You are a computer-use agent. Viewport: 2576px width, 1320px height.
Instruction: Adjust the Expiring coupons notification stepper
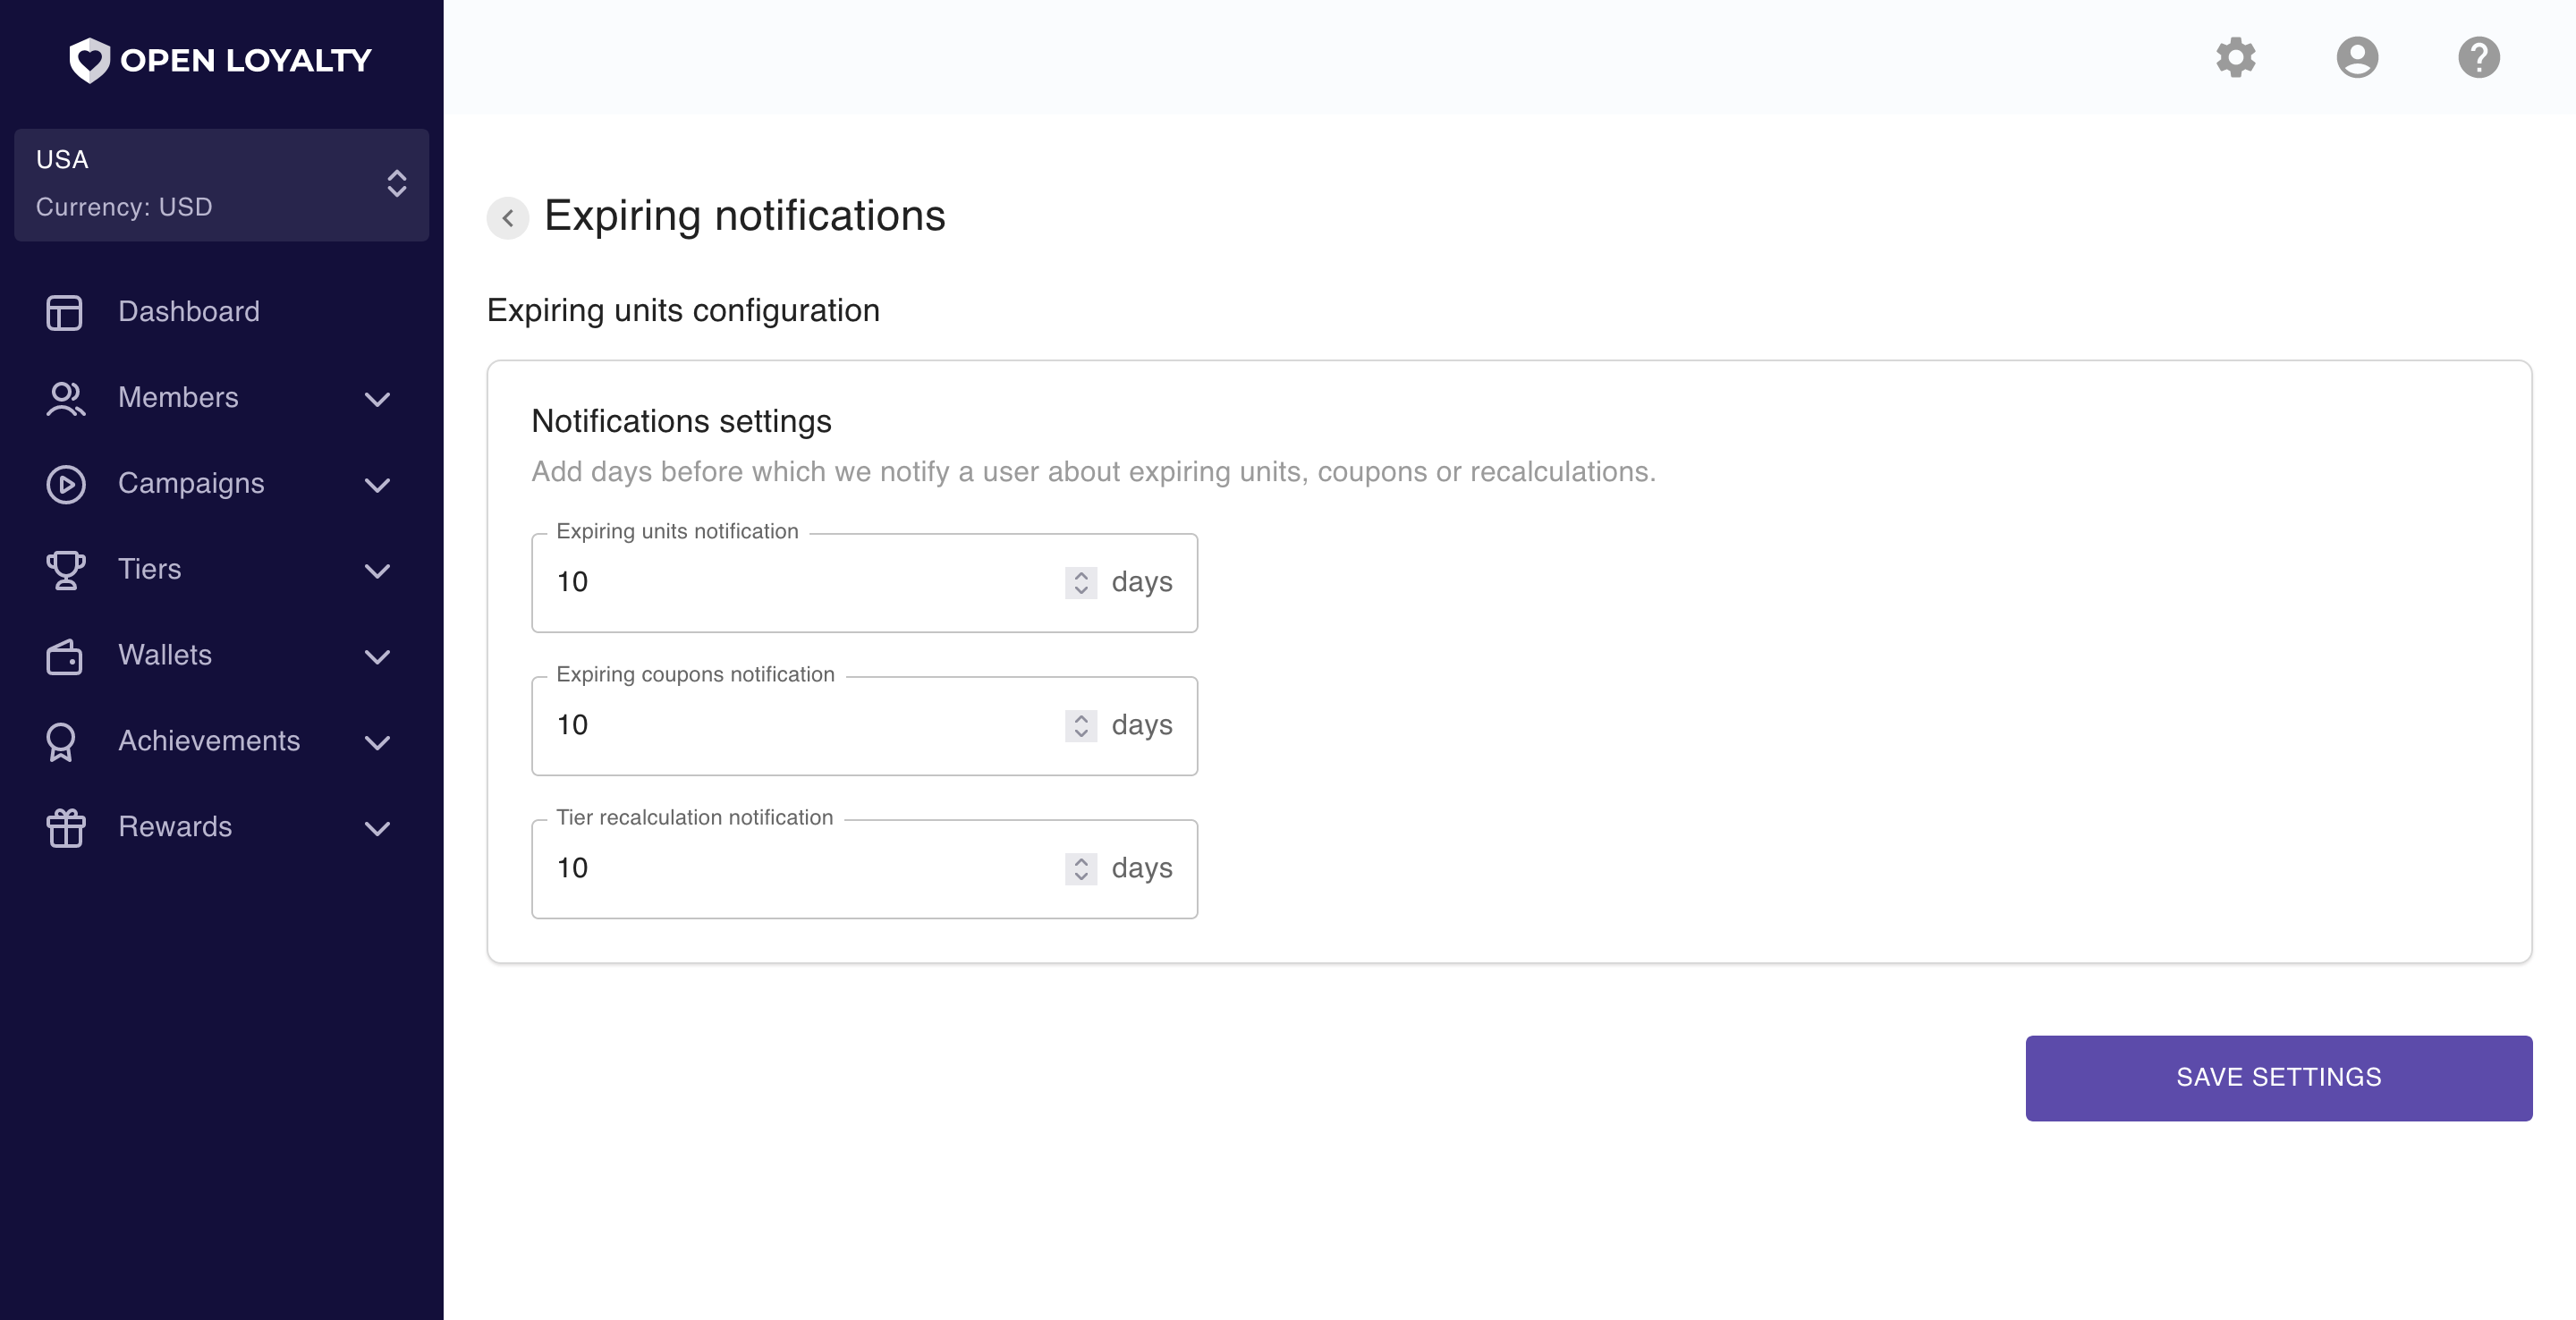click(1081, 725)
